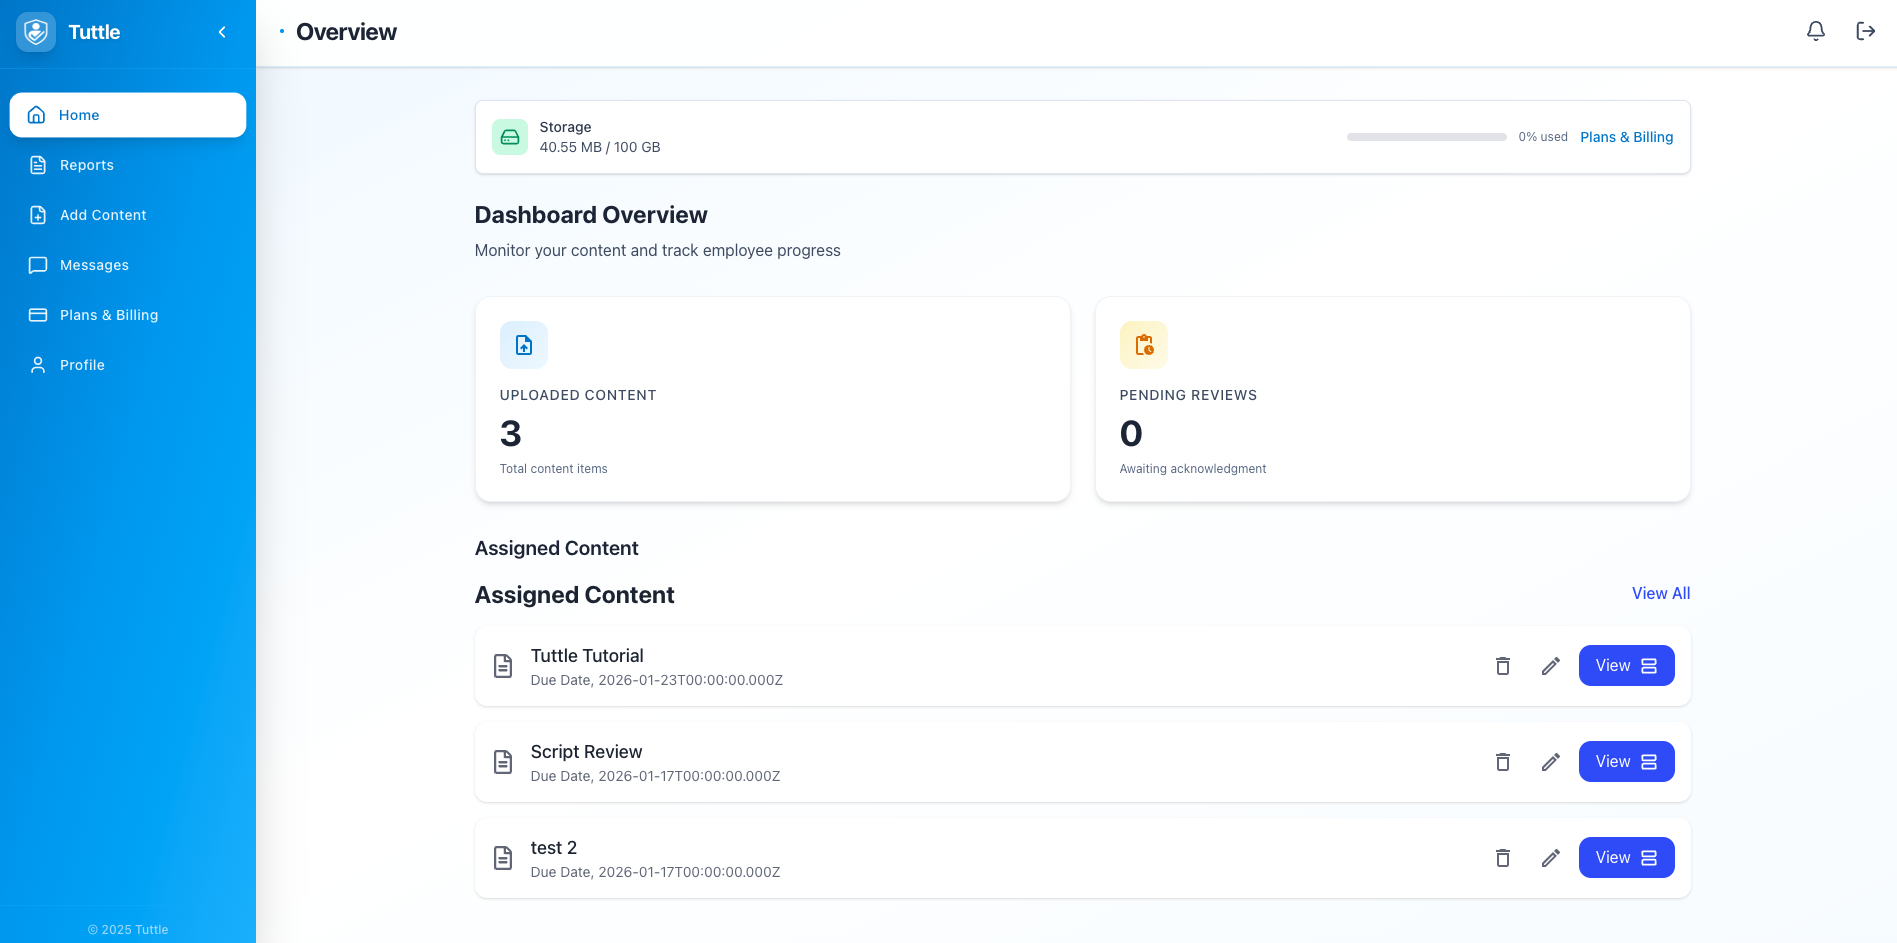
Task: Open the notification bell icon
Action: pyautogui.click(x=1815, y=31)
